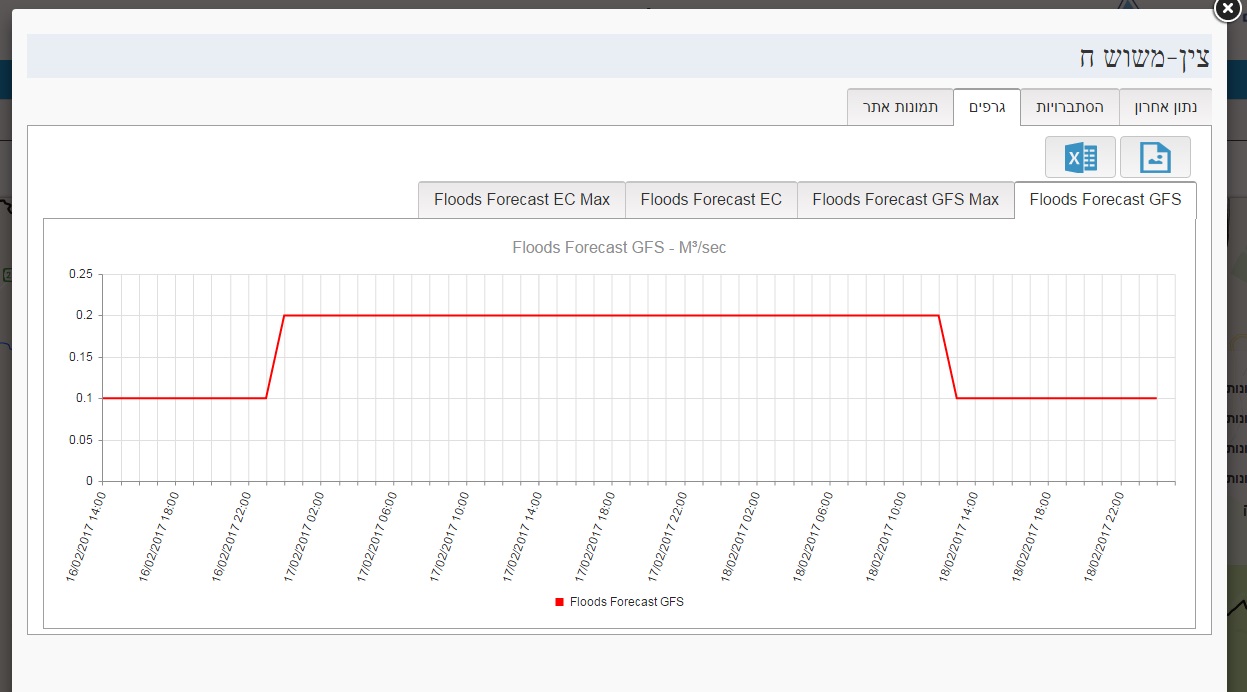The width and height of the screenshot is (1247, 692).
Task: Save the chart as an image
Action: click(1155, 158)
